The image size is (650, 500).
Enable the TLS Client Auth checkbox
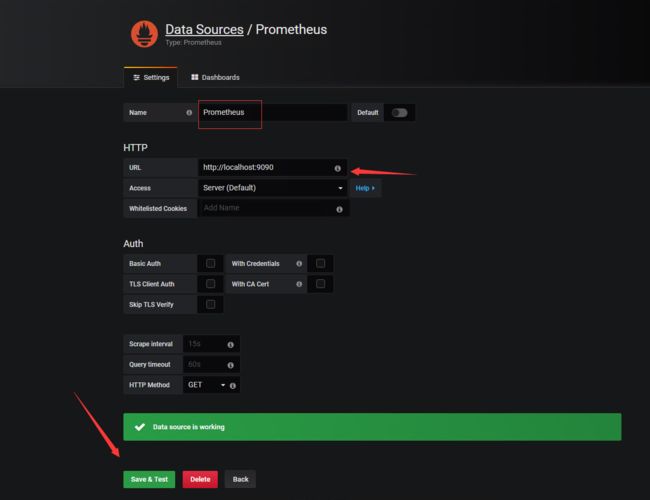tap(211, 284)
